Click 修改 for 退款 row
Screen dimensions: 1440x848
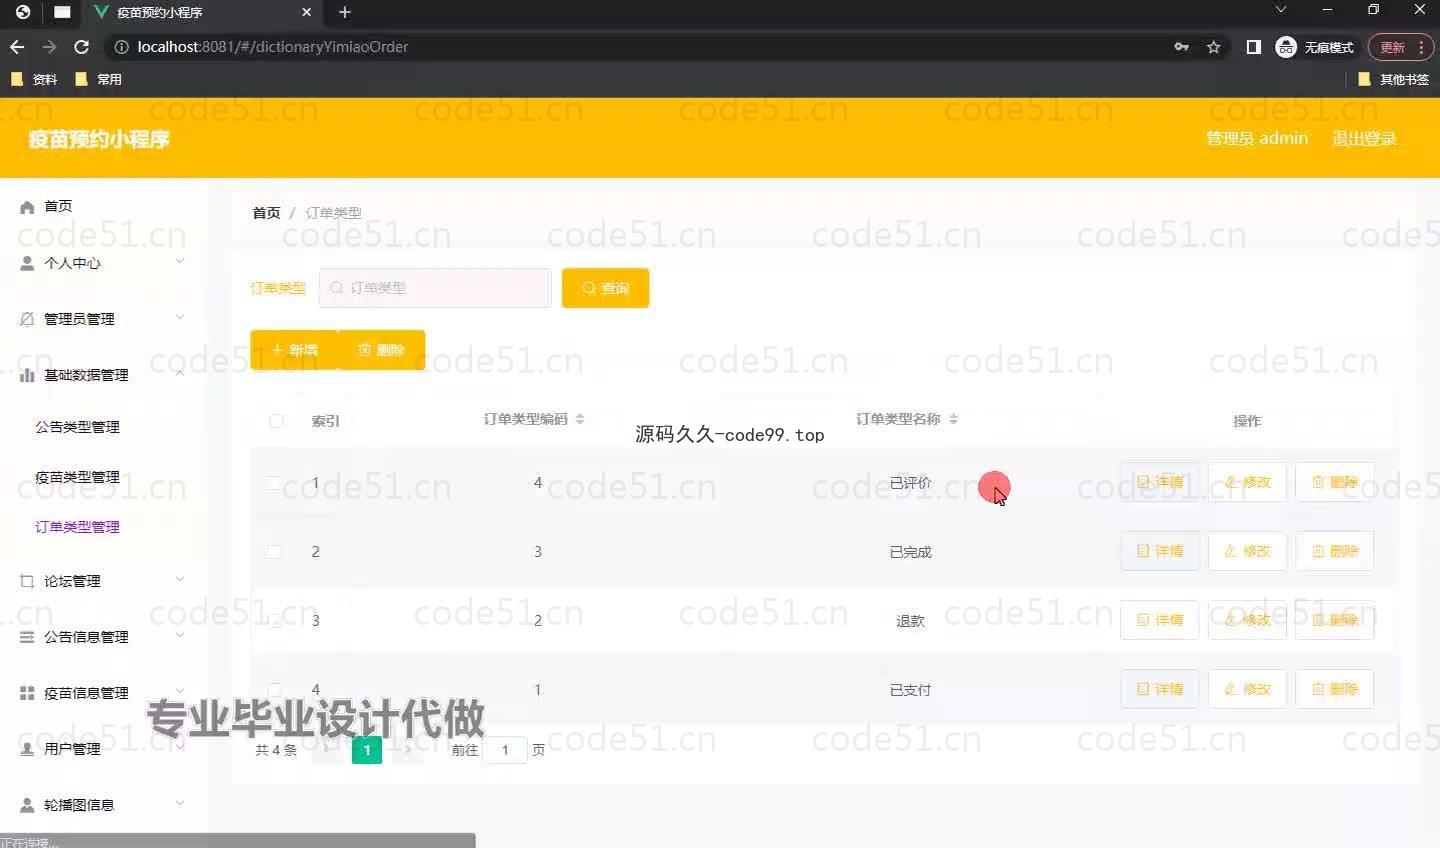(x=1247, y=620)
